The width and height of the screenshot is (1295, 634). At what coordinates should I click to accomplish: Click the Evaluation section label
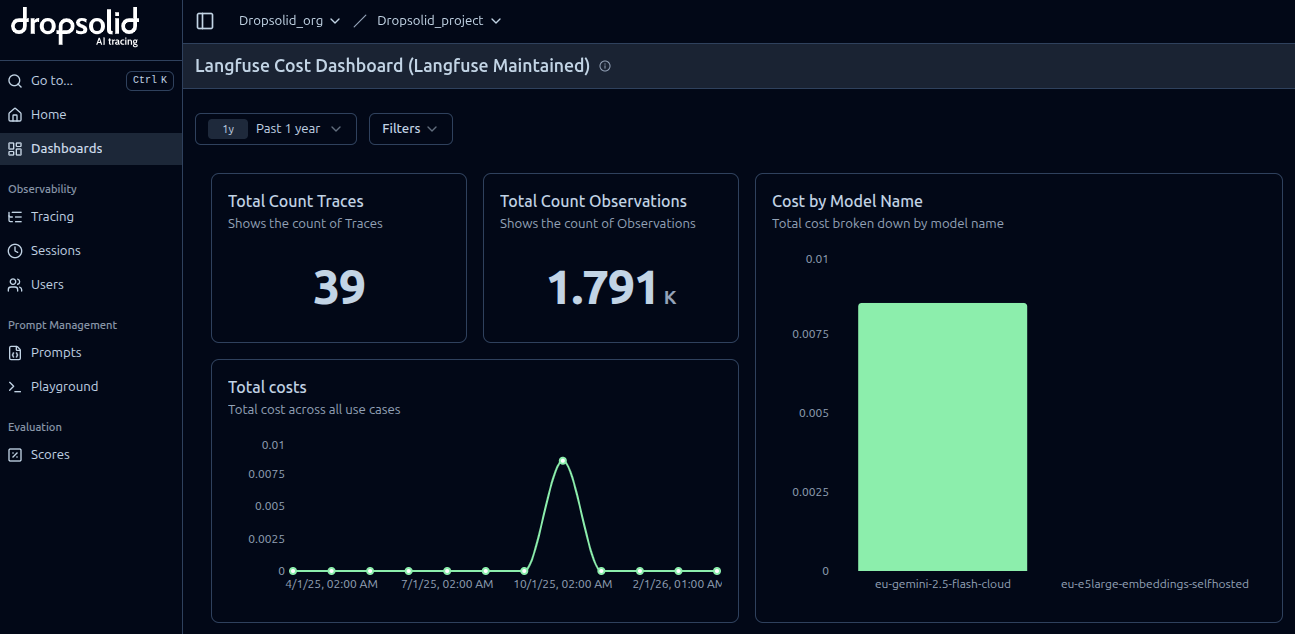(x=35, y=427)
